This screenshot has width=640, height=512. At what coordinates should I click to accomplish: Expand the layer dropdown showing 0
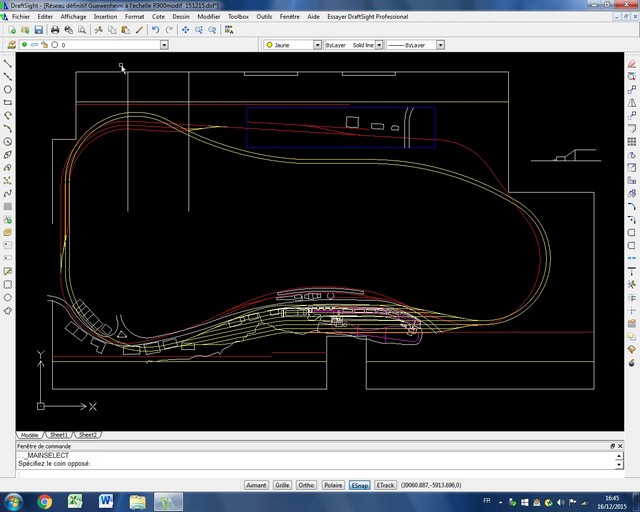164,45
